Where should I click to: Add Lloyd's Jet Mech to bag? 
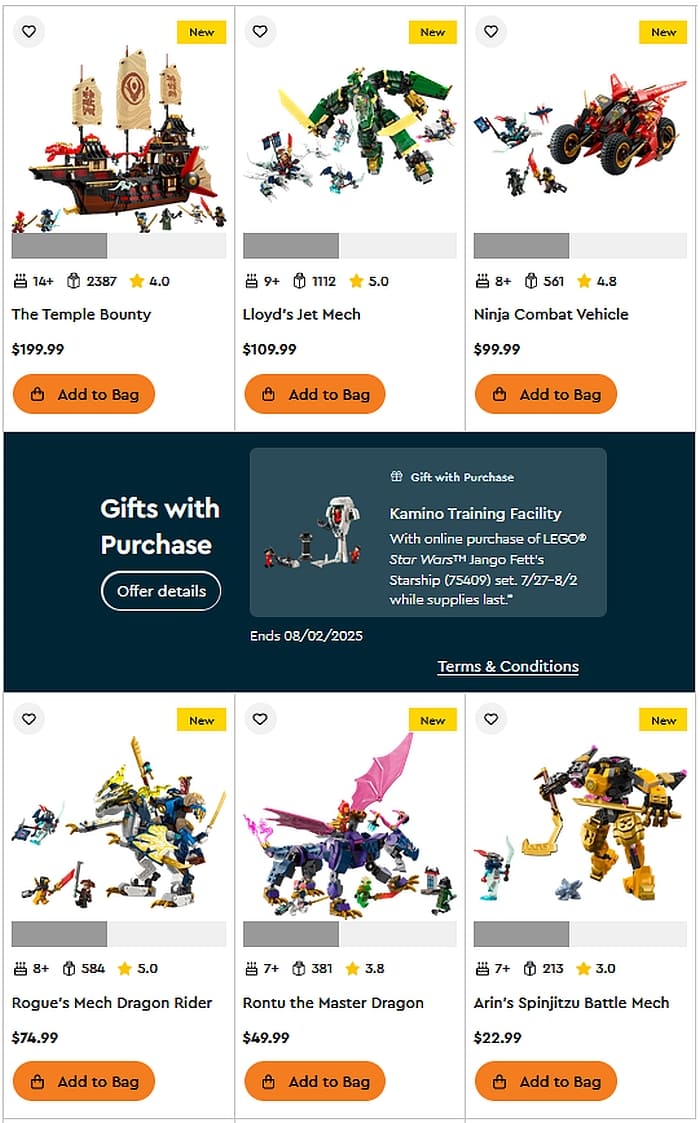click(315, 394)
